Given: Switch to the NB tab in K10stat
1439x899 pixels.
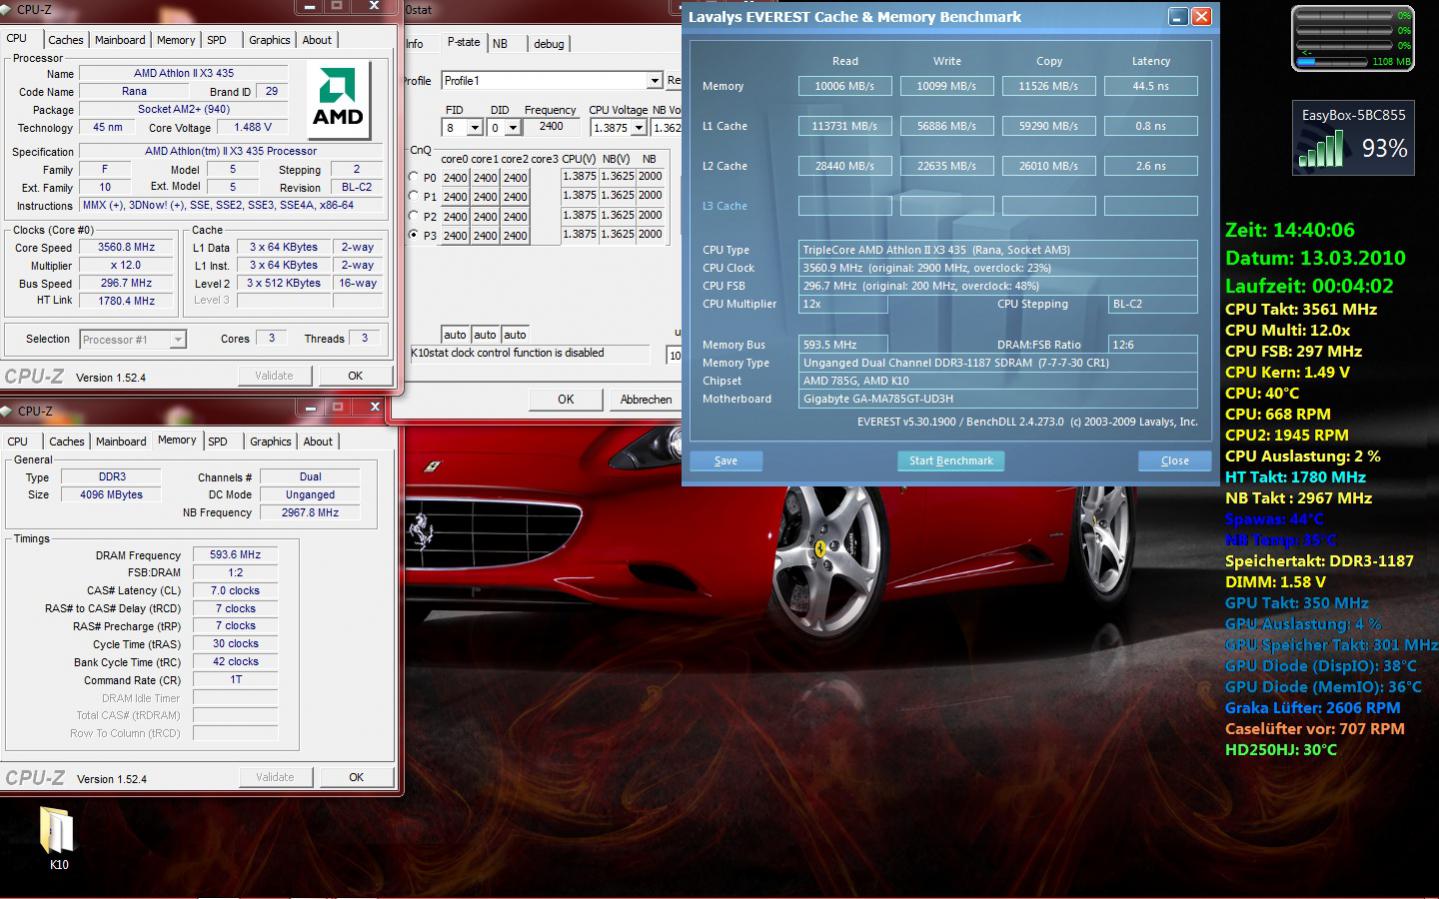Looking at the screenshot, I should point(500,44).
